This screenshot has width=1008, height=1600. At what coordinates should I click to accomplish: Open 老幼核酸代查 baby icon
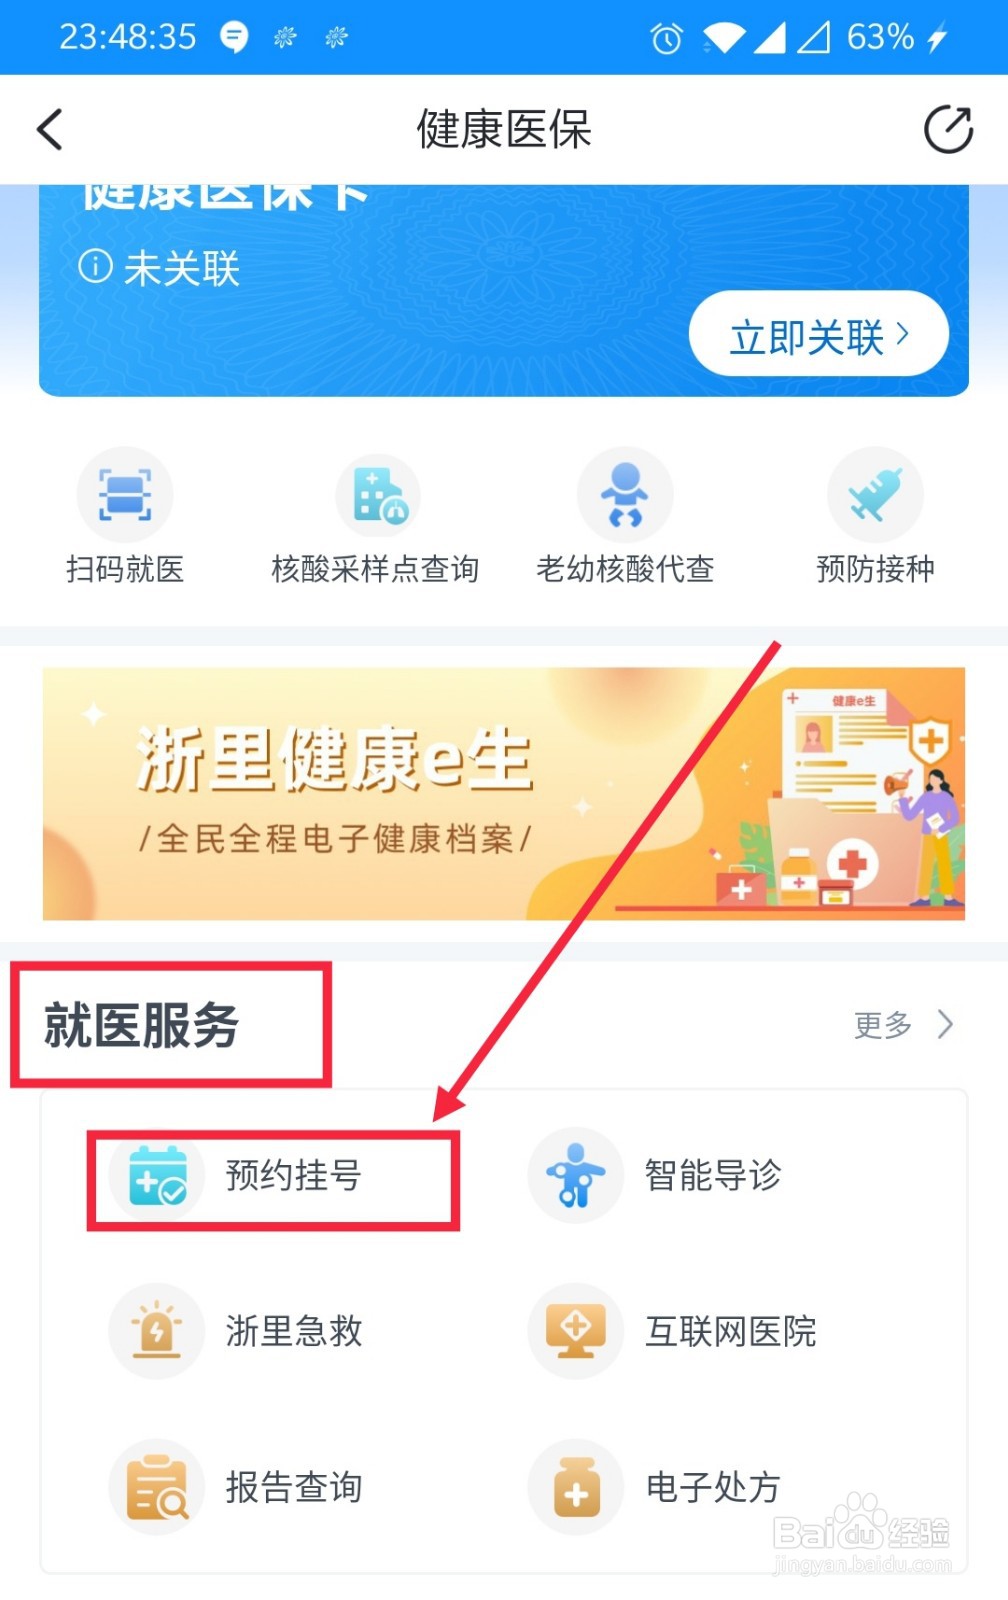[x=625, y=495]
